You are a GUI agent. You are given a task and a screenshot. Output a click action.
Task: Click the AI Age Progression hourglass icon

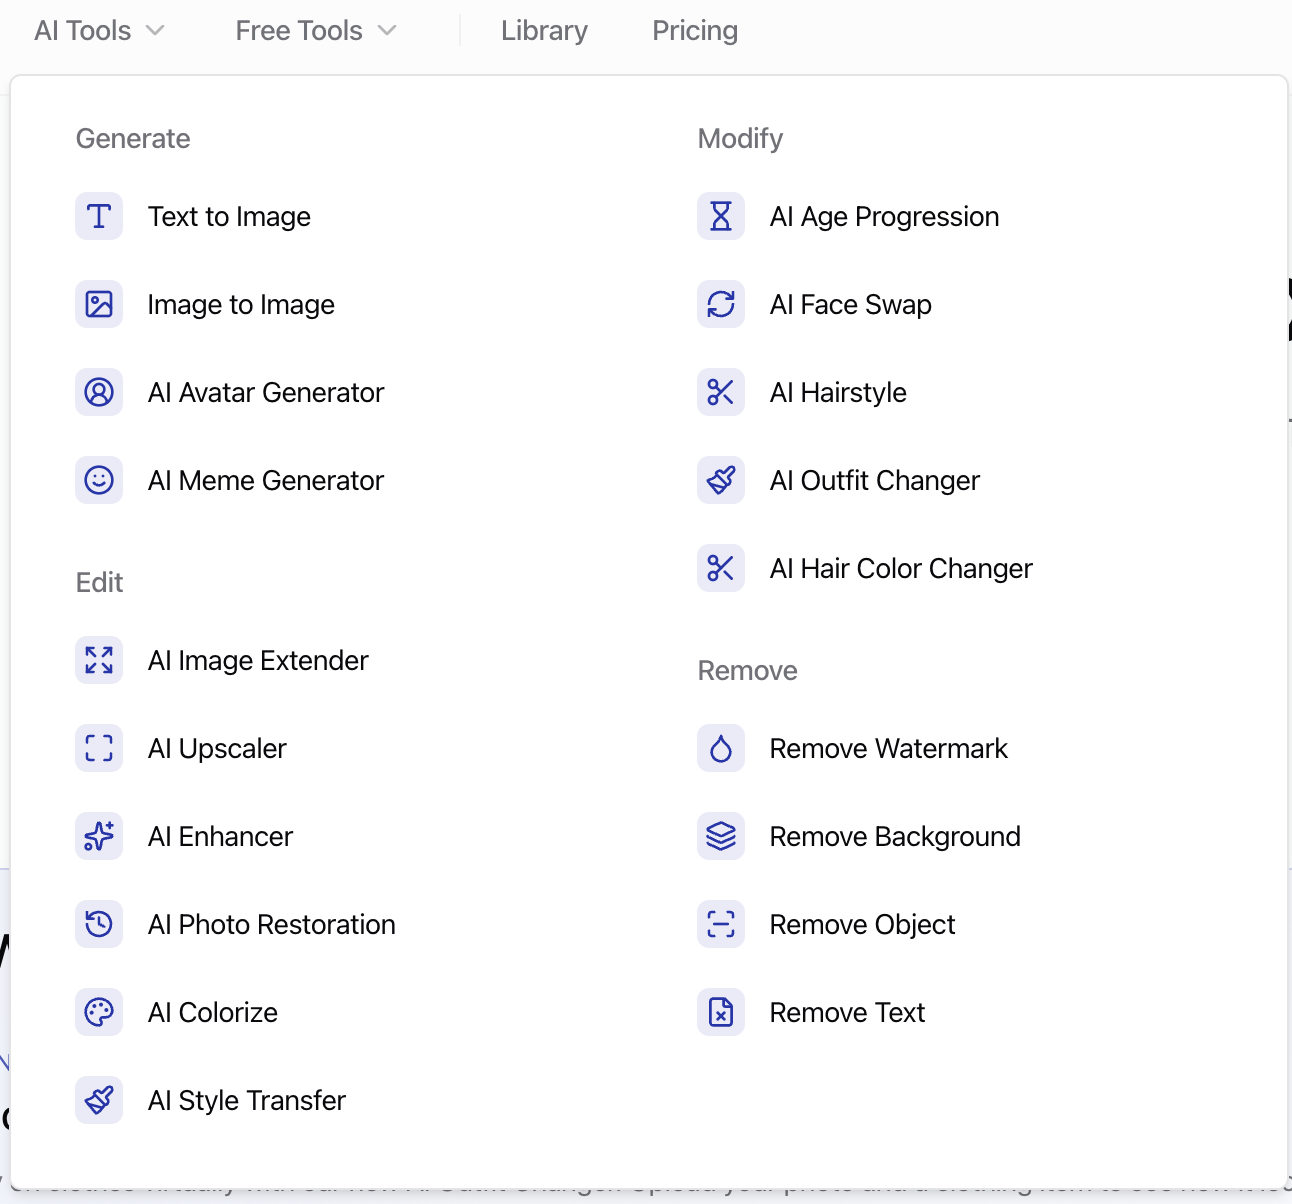721,216
